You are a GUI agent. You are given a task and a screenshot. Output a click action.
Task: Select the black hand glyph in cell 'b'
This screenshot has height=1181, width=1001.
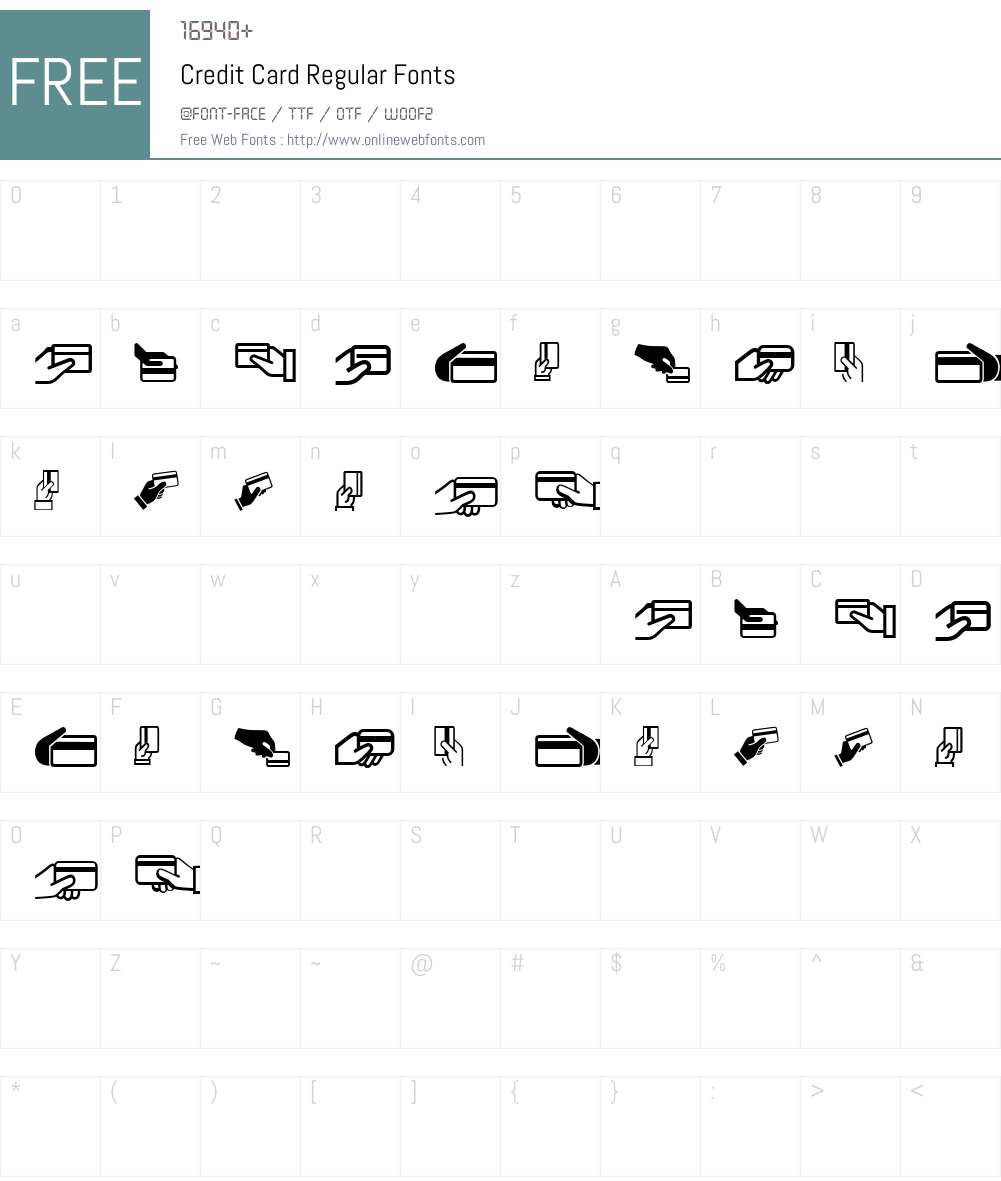coord(155,363)
